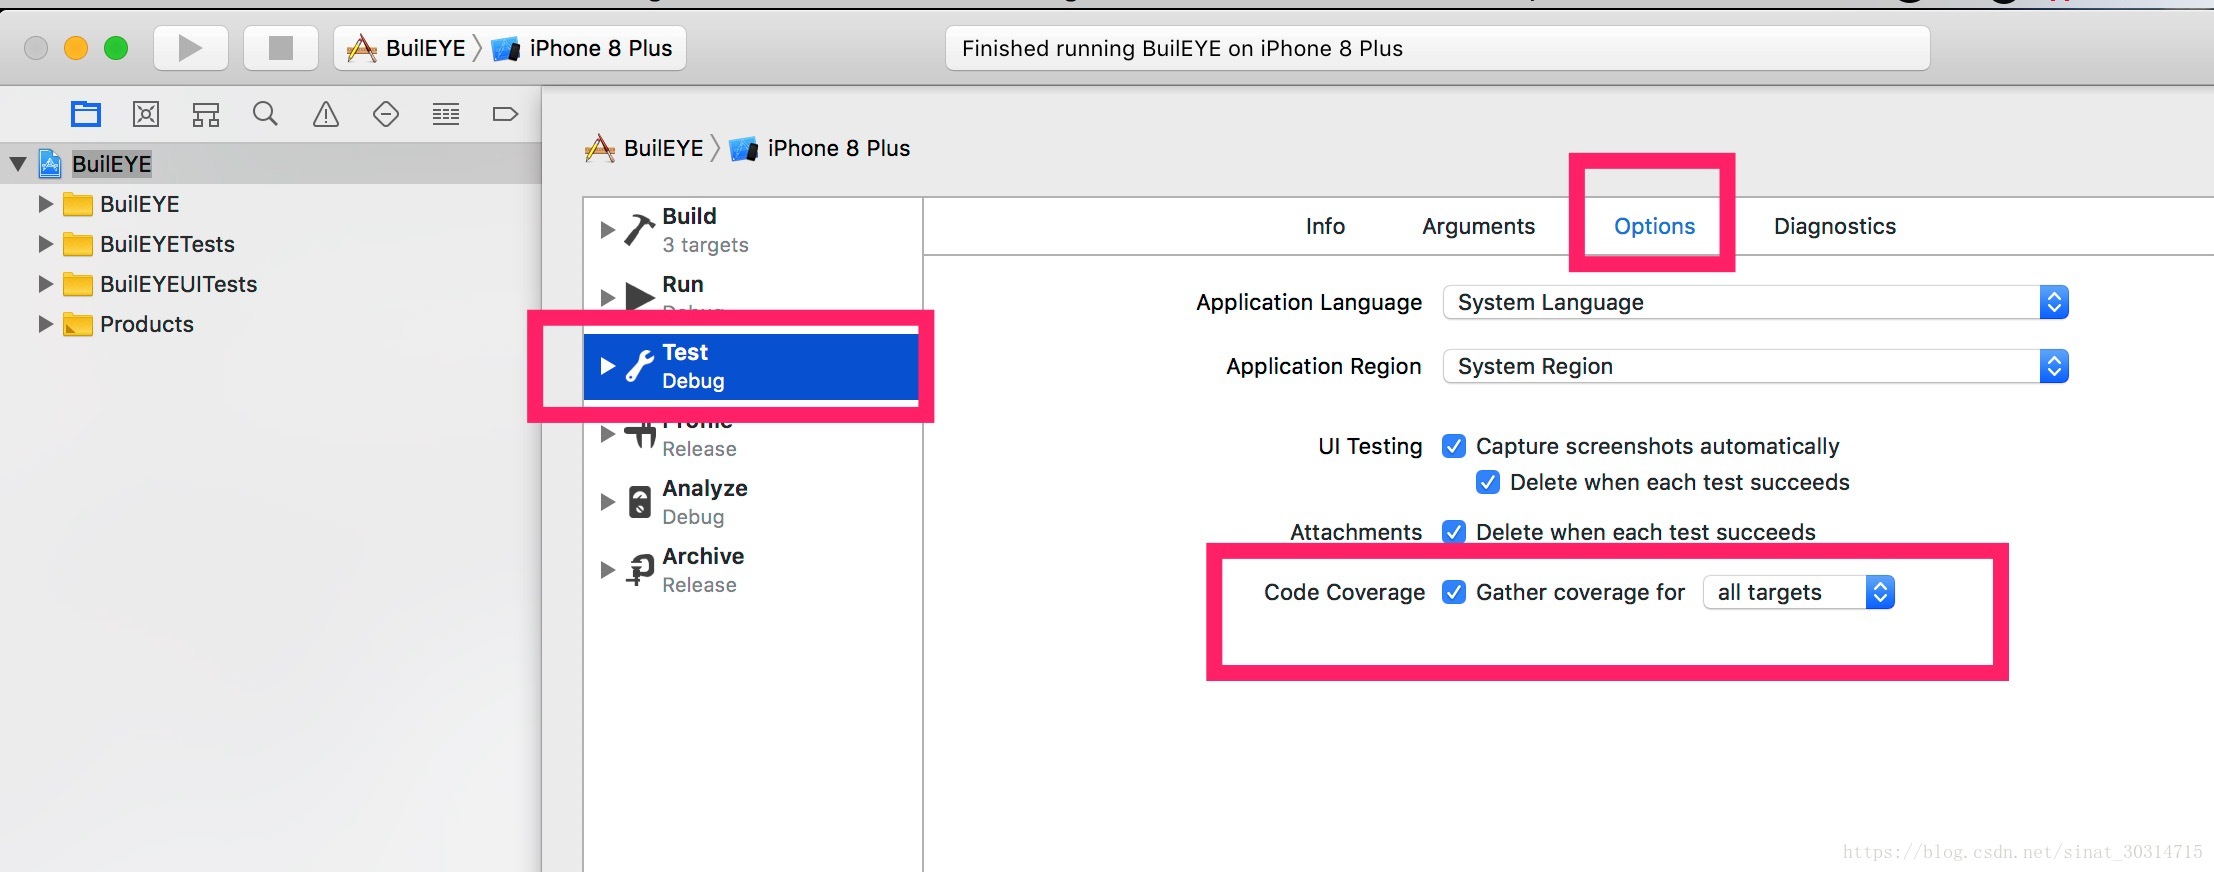
Task: Open the Application Language dropdown
Action: click(x=1755, y=302)
